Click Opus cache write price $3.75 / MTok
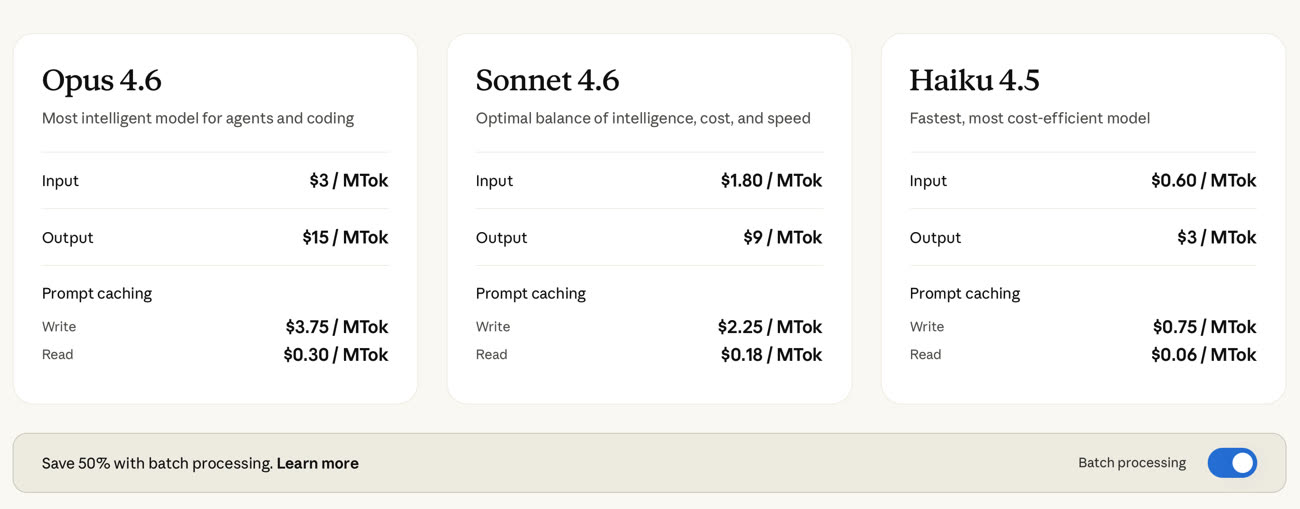This screenshot has height=509, width=1300. coord(336,327)
